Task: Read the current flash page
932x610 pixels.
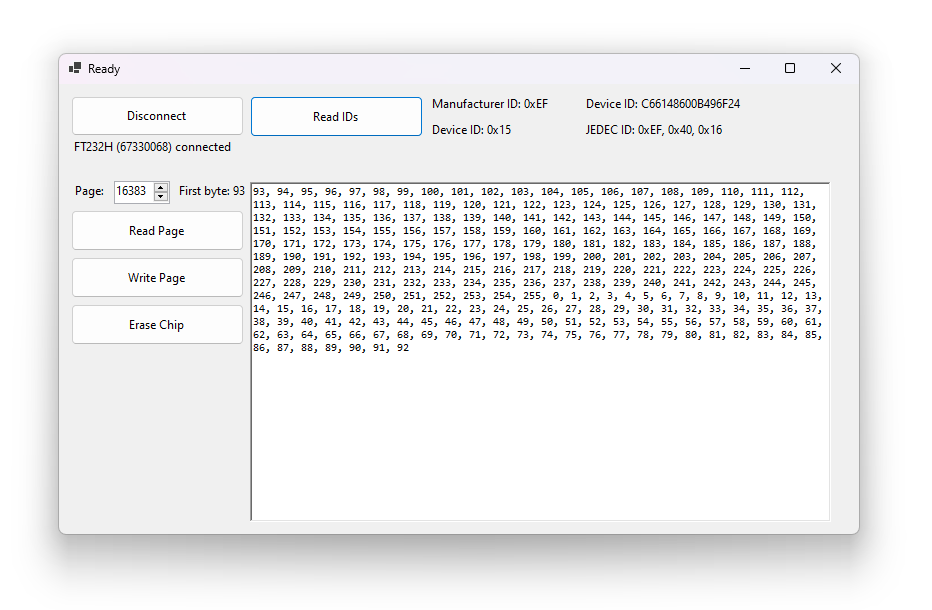Action: tap(157, 231)
